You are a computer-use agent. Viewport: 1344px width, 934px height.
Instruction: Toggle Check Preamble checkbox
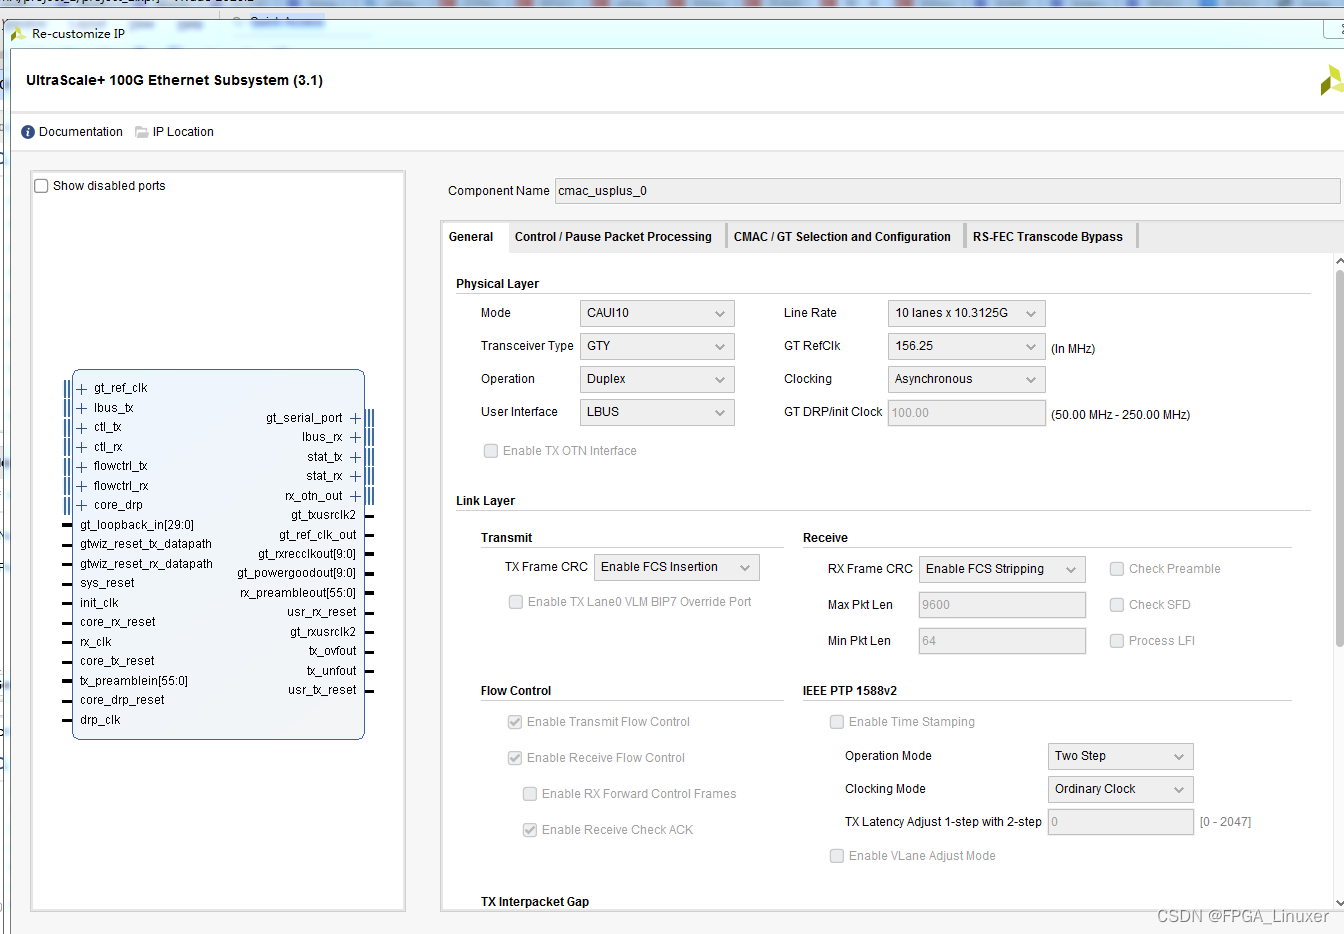[1117, 569]
